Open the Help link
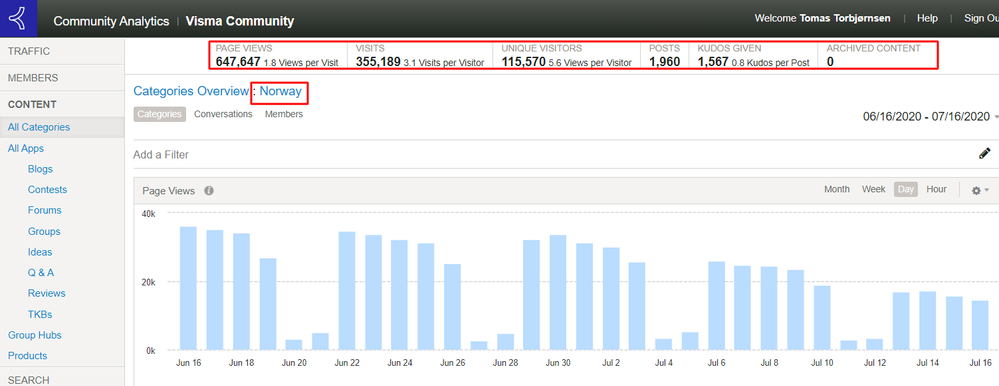 [x=927, y=18]
